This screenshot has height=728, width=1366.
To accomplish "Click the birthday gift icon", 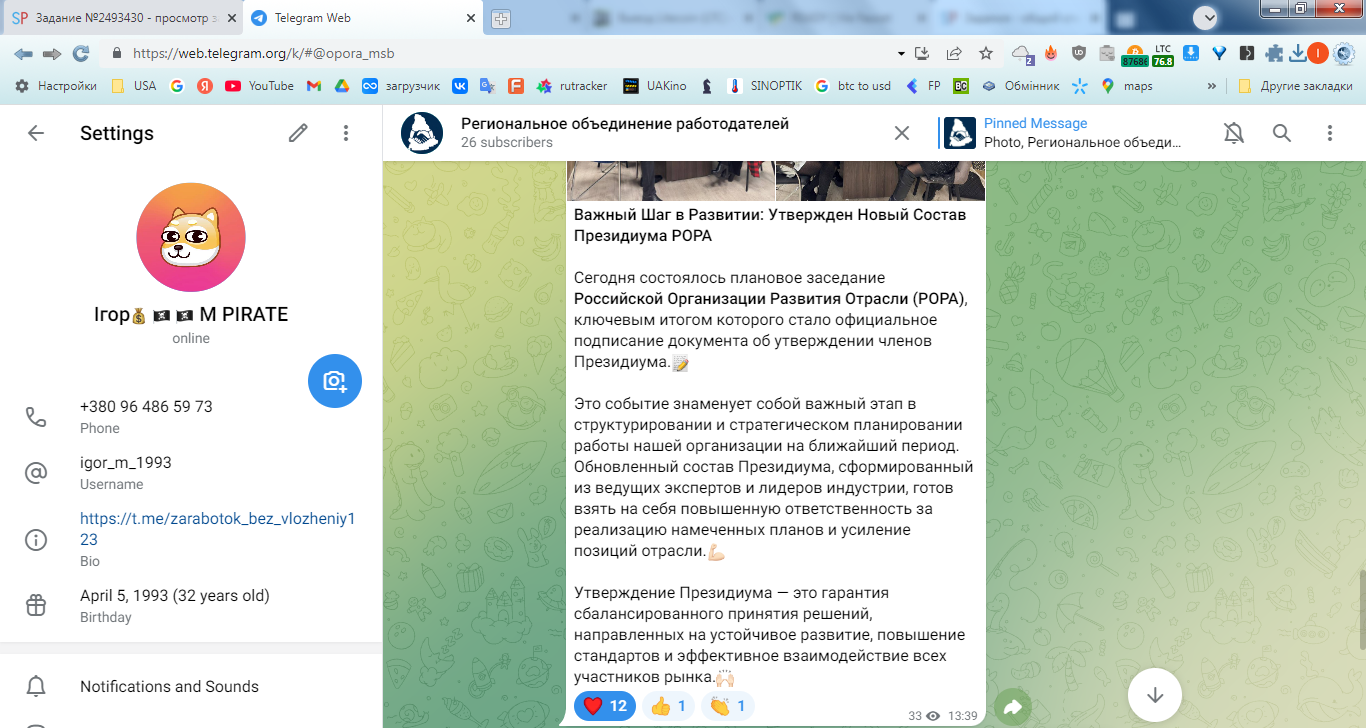I will 36,605.
